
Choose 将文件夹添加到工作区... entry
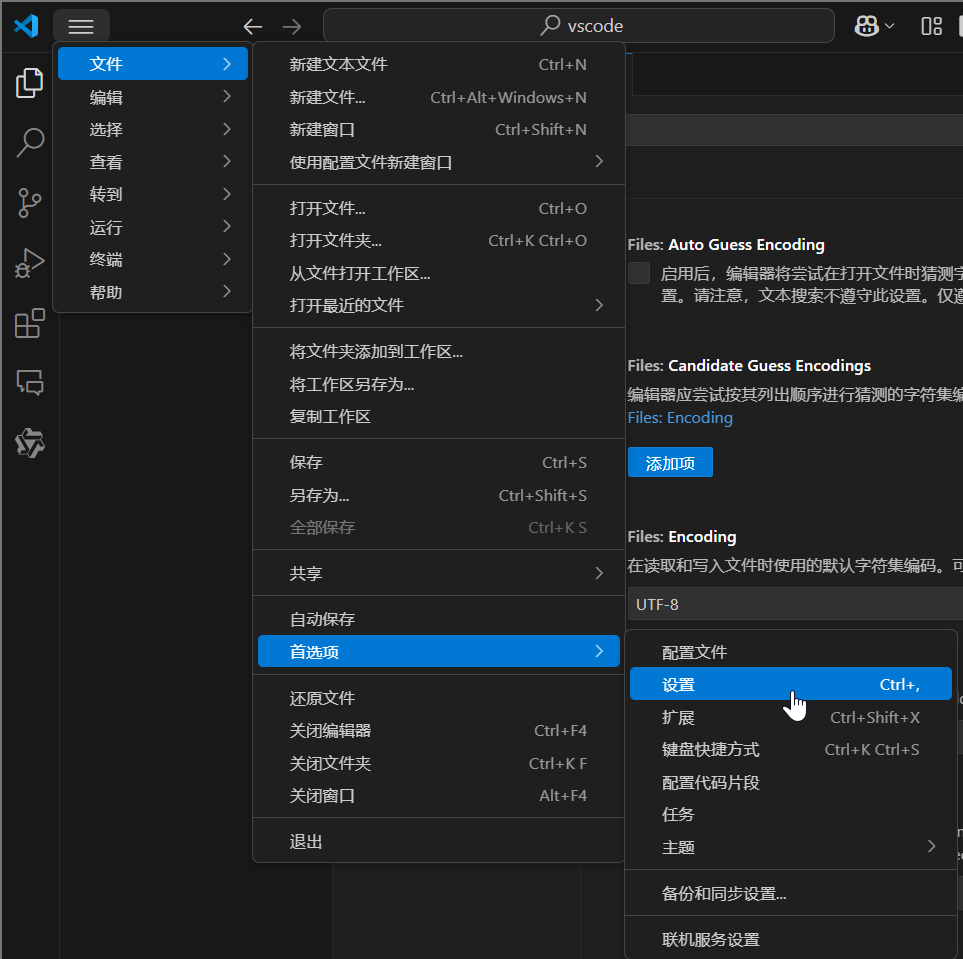click(439, 351)
